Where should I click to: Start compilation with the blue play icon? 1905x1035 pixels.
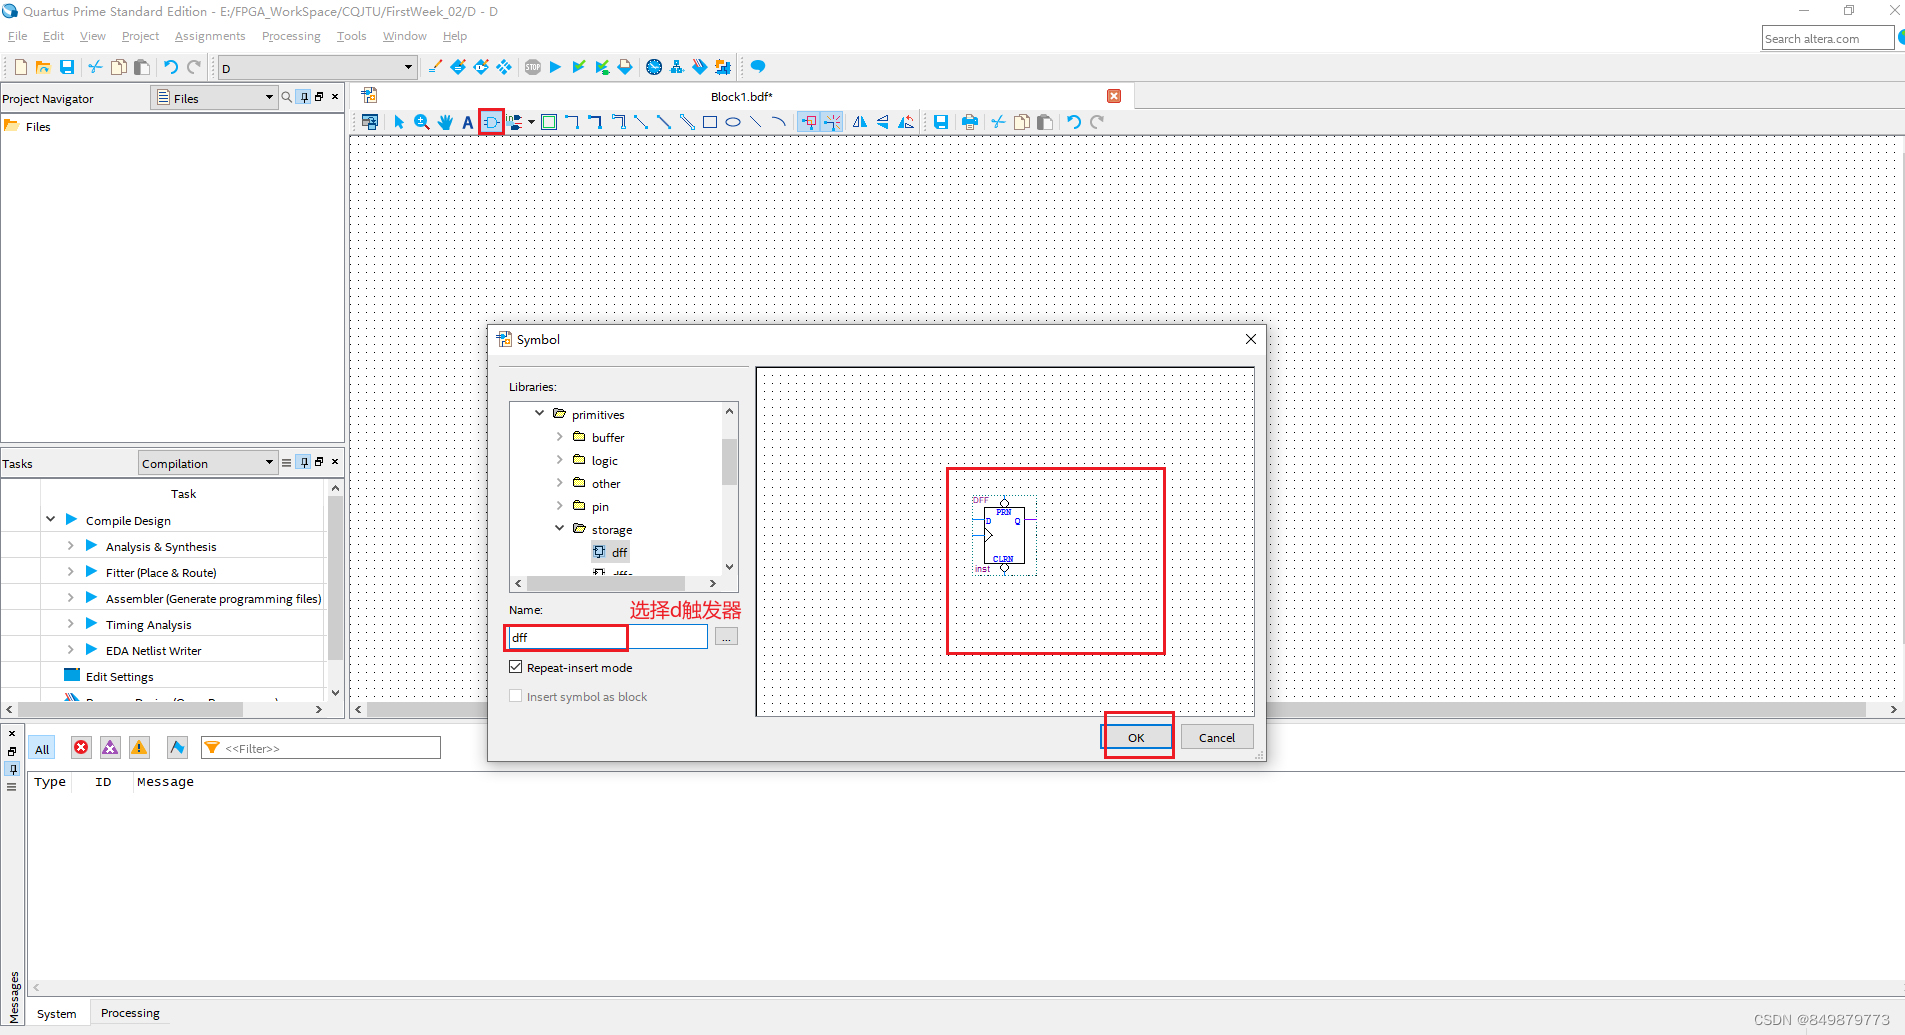556,67
